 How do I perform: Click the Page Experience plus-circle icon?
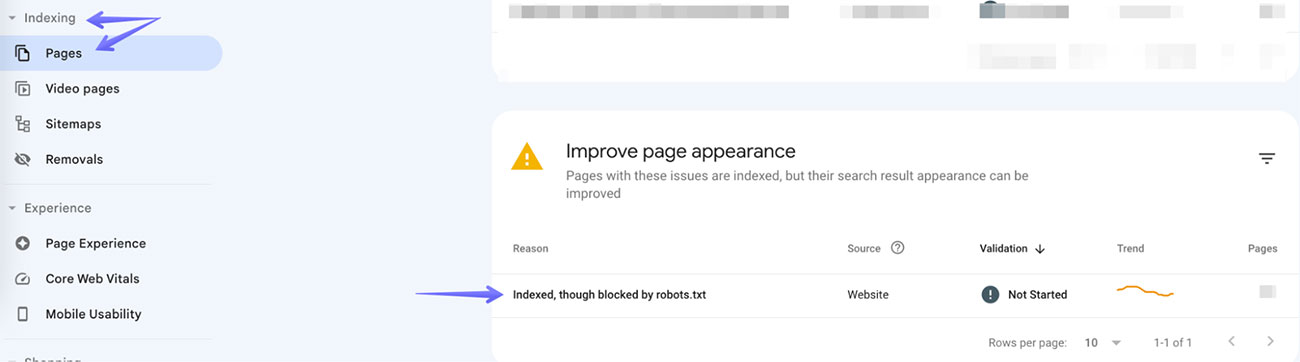click(22, 243)
